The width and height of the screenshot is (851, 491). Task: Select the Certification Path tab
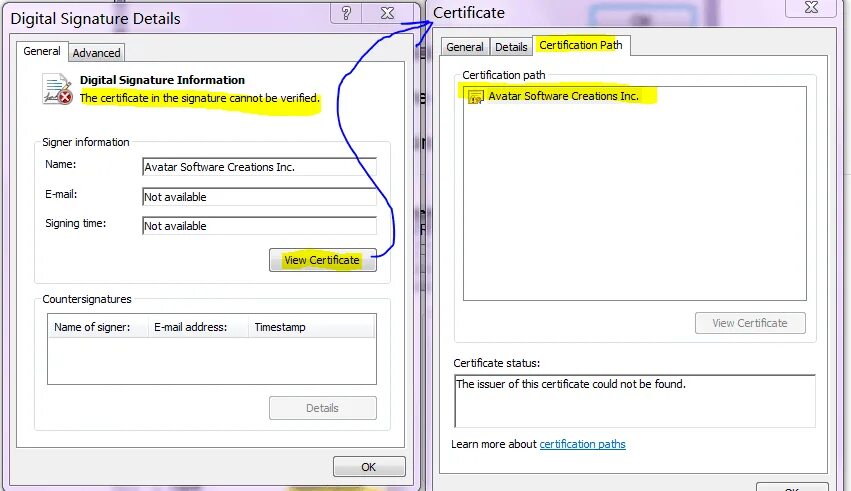coord(581,45)
